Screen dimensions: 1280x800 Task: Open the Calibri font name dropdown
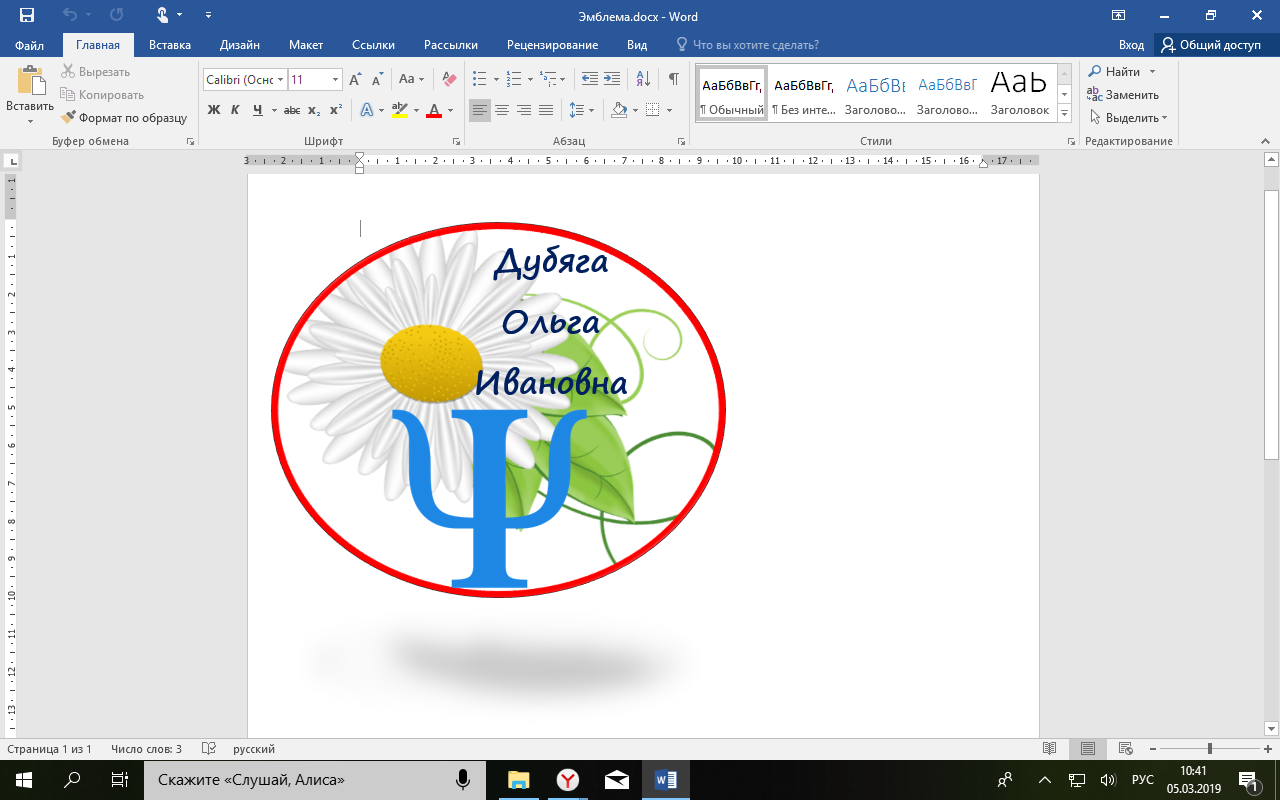245,79
